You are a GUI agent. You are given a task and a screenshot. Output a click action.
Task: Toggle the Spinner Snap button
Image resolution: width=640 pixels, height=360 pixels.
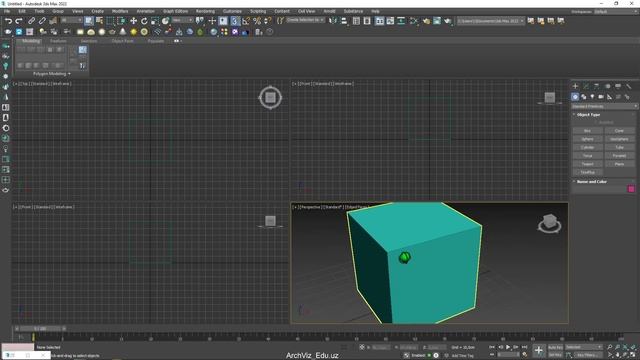click(267, 20)
